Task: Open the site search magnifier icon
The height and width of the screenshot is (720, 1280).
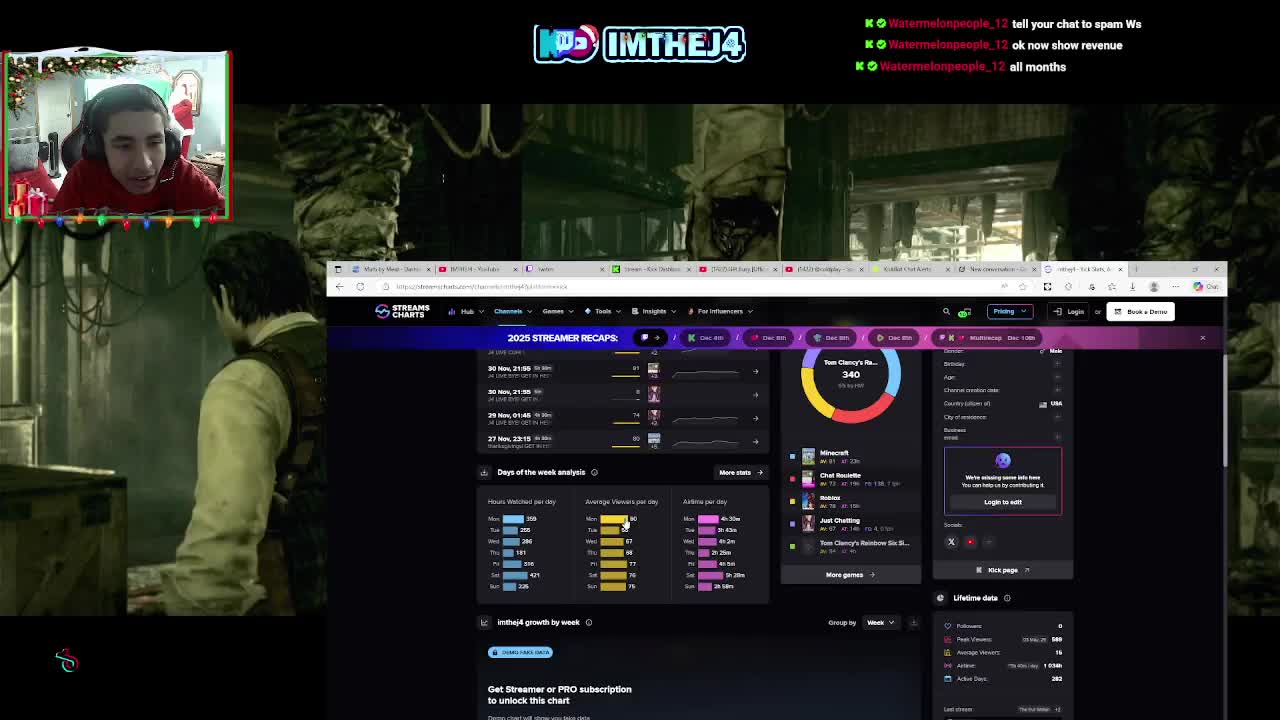Action: coord(946,312)
